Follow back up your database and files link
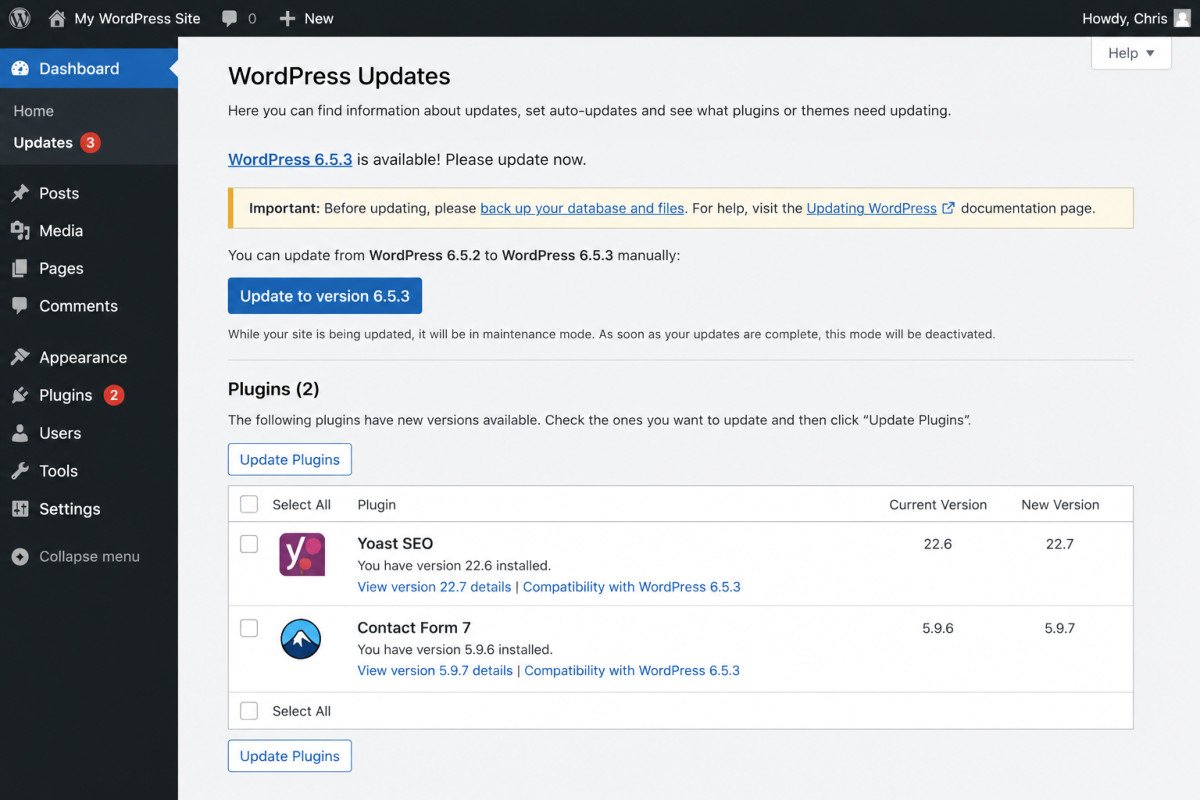 click(x=582, y=208)
